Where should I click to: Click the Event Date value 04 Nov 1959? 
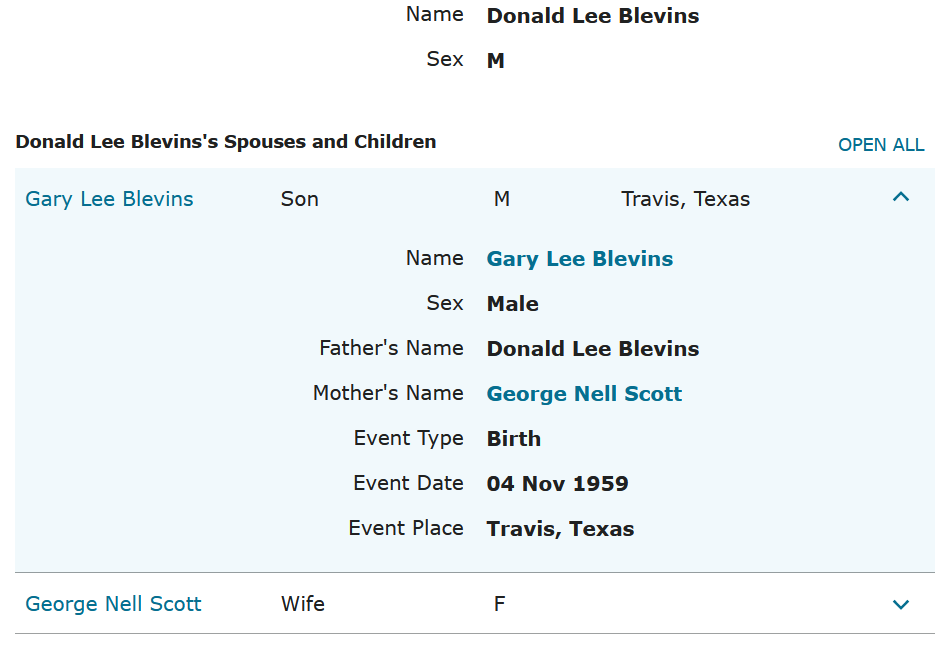pyautogui.click(x=557, y=484)
